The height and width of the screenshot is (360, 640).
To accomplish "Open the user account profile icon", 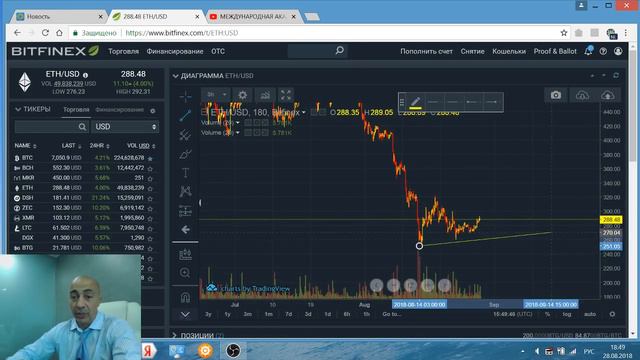I will 618,51.
